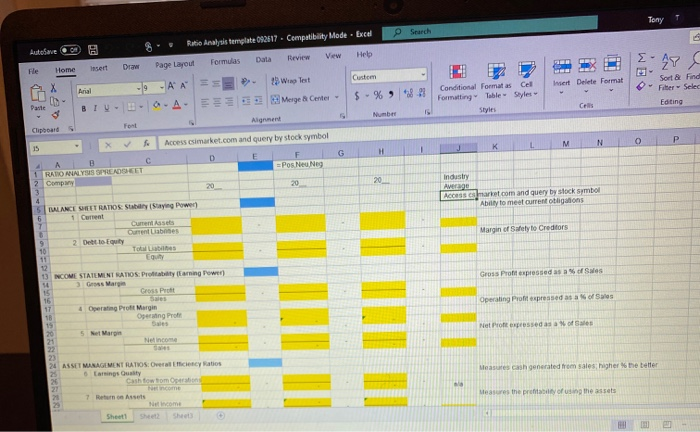Toggle the AutoSave switch
Screen dimensions: 700x432
(70, 50)
